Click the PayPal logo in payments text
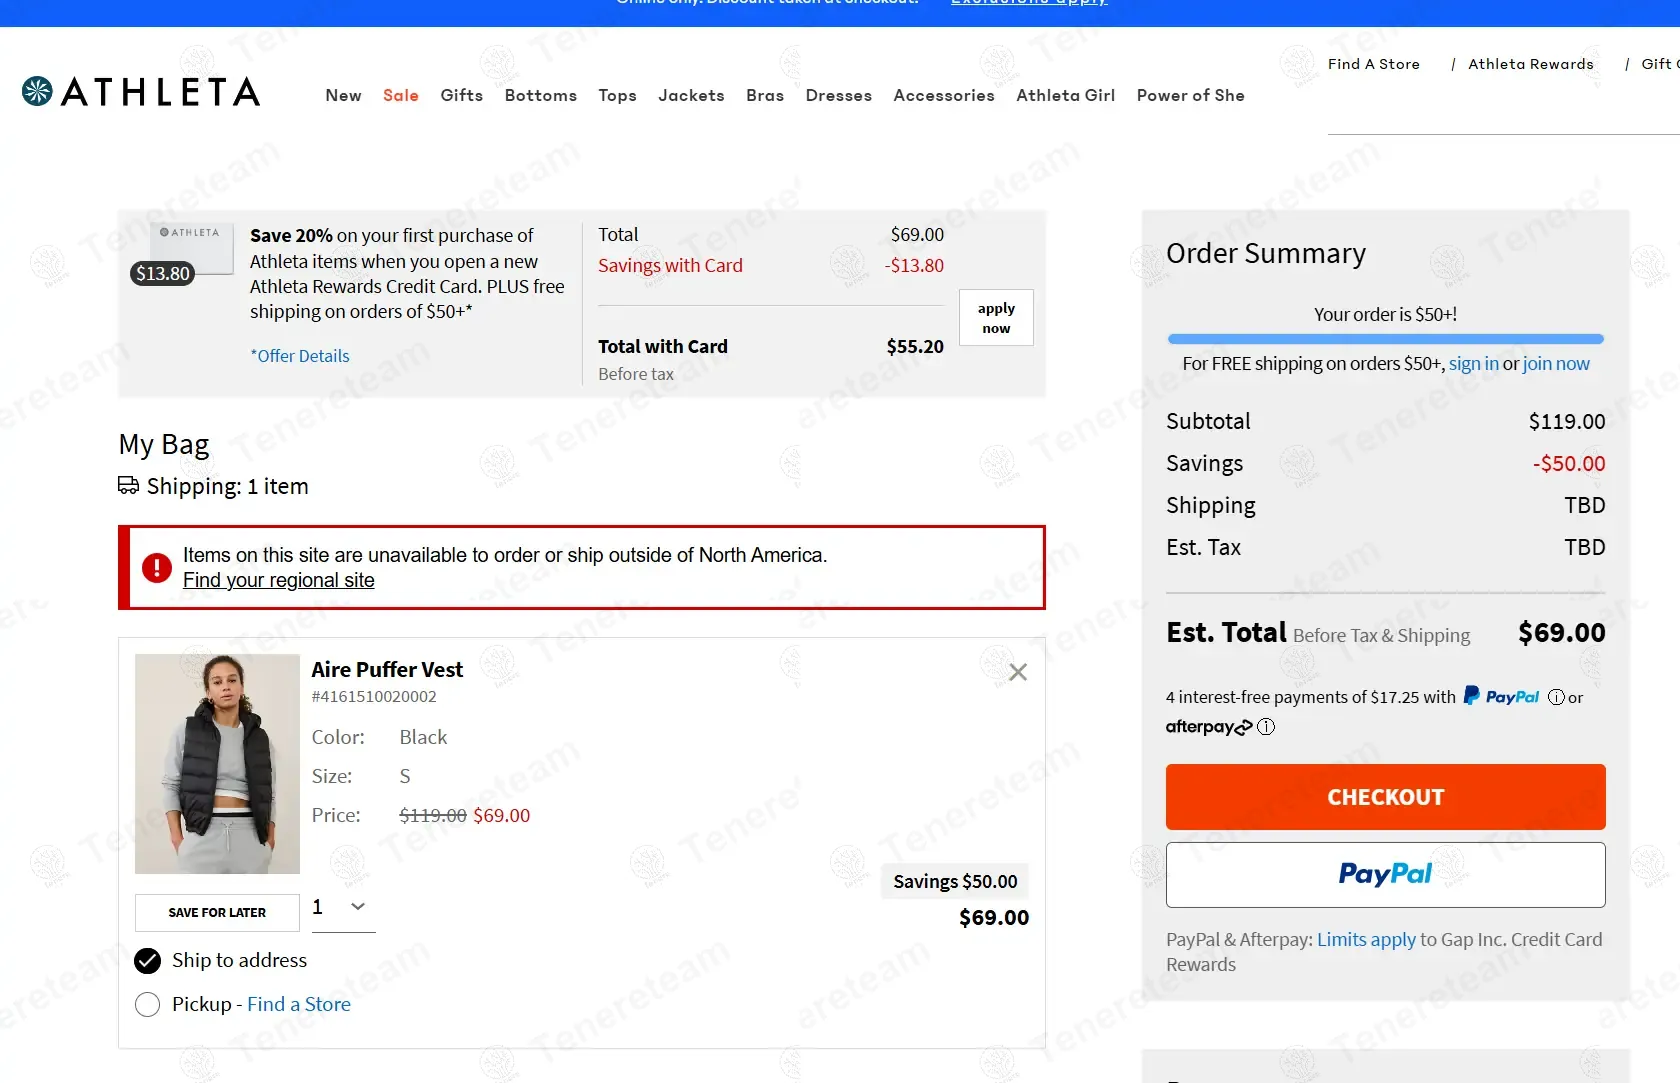Viewport: 1680px width, 1083px height. point(1501,696)
